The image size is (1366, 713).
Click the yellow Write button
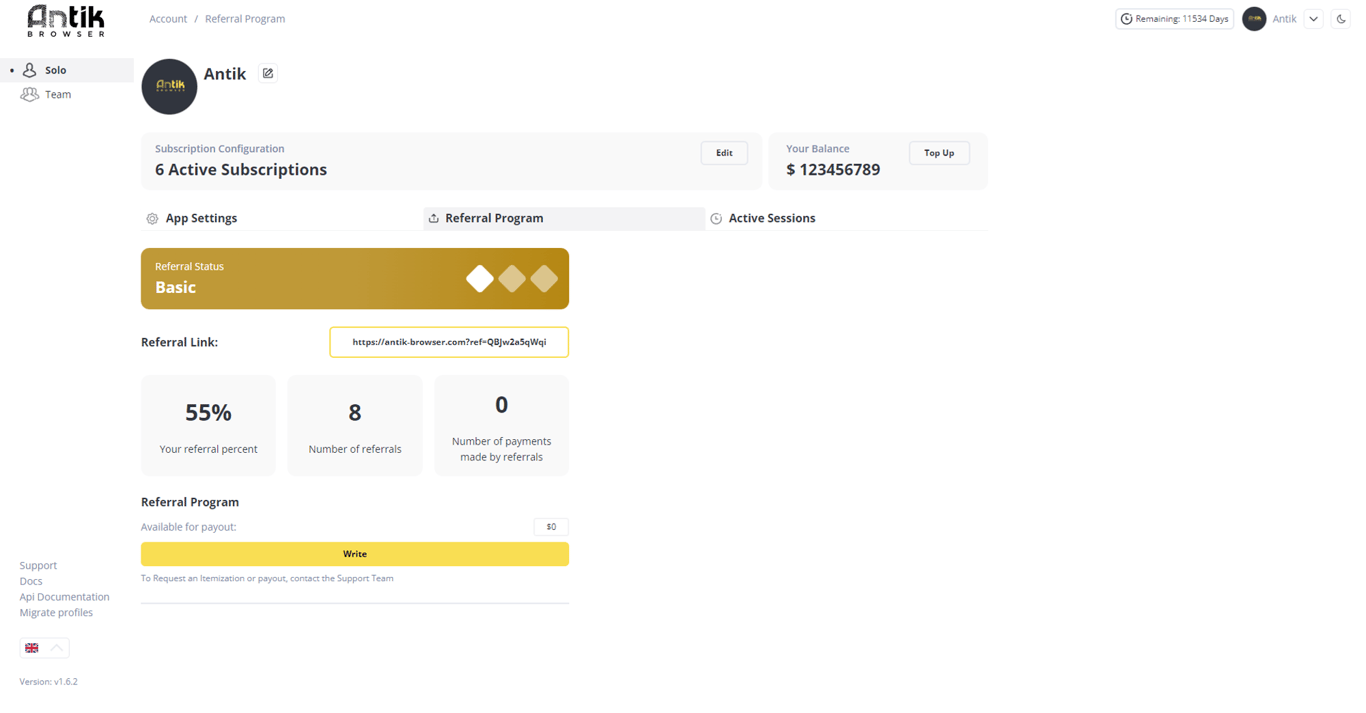tap(355, 554)
